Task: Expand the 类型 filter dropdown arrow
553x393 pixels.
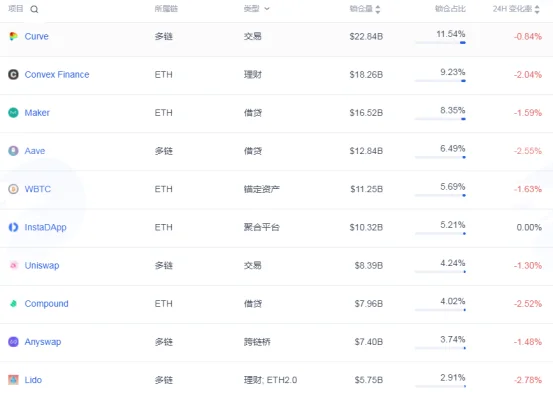Action: 267,9
